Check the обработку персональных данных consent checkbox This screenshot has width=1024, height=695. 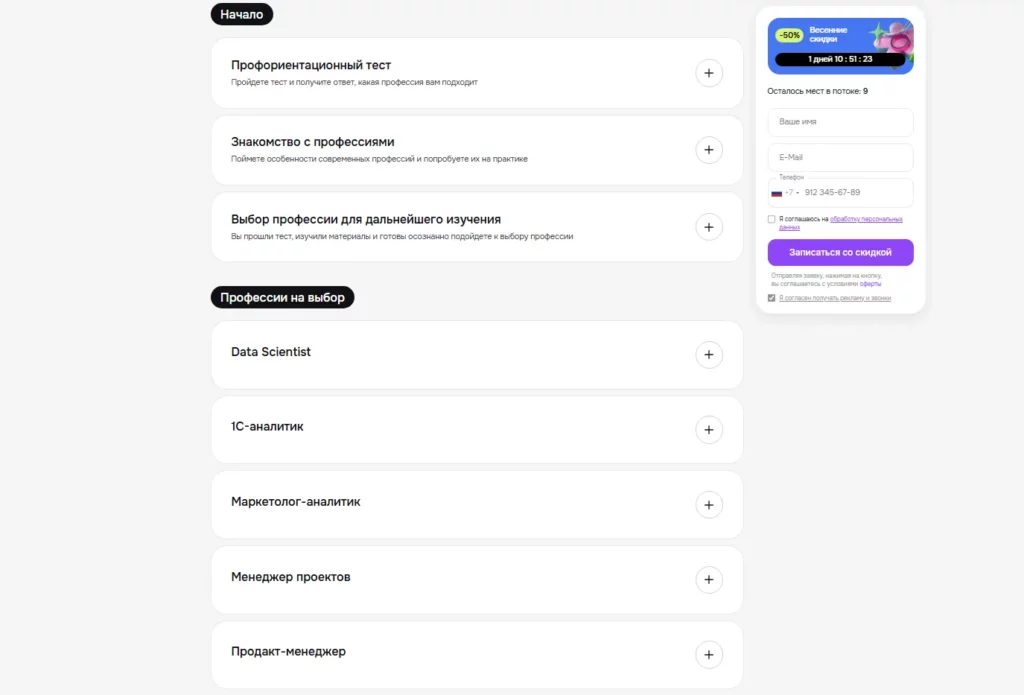tap(772, 219)
